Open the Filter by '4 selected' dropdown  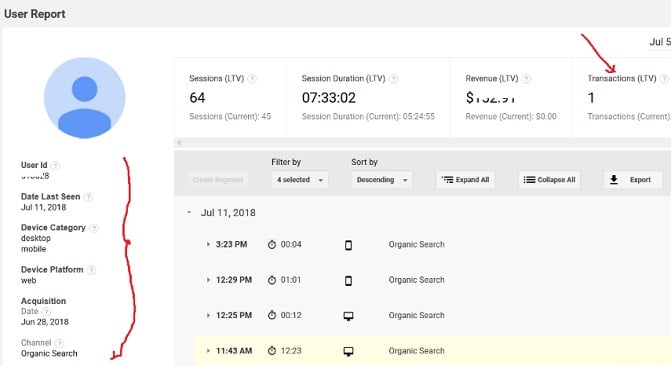300,180
